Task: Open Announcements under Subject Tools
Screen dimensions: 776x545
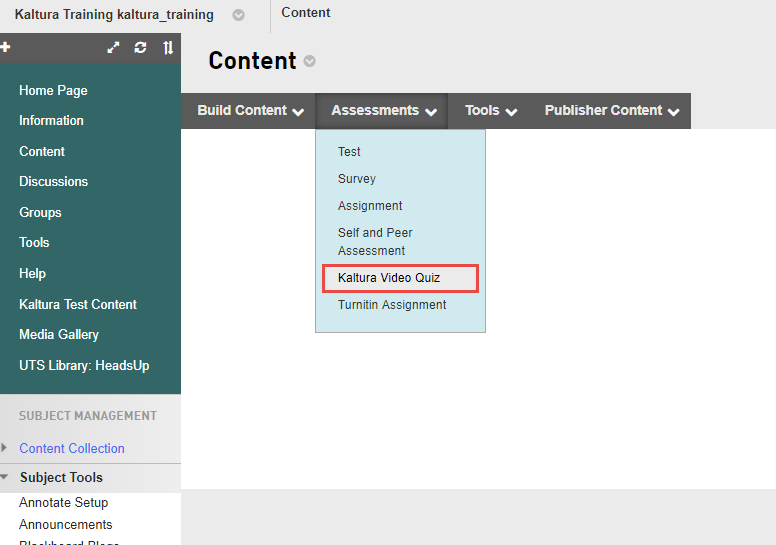Action: coord(66,525)
